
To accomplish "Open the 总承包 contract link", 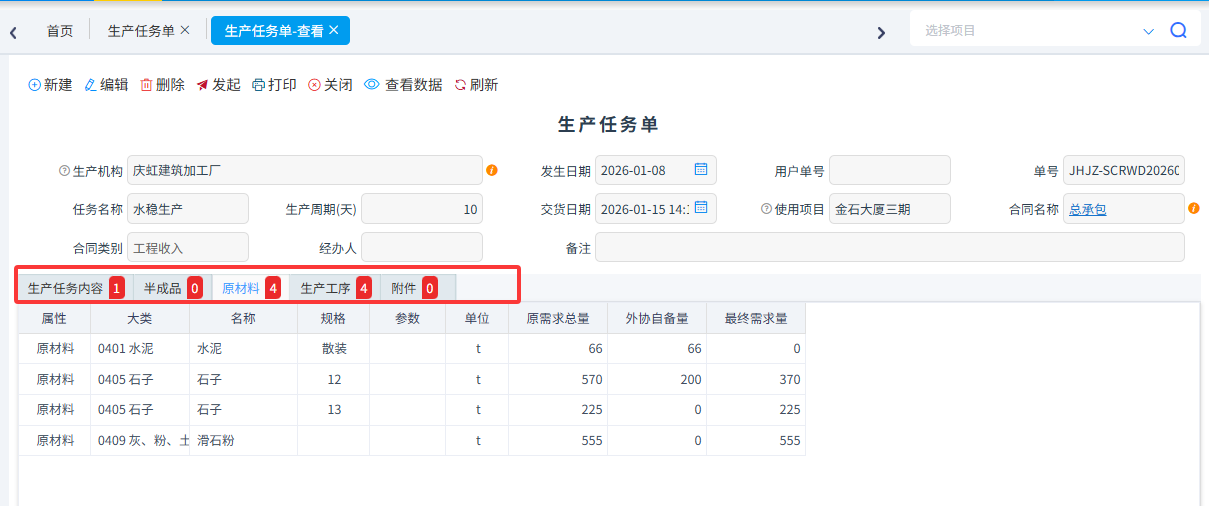I will [1088, 209].
